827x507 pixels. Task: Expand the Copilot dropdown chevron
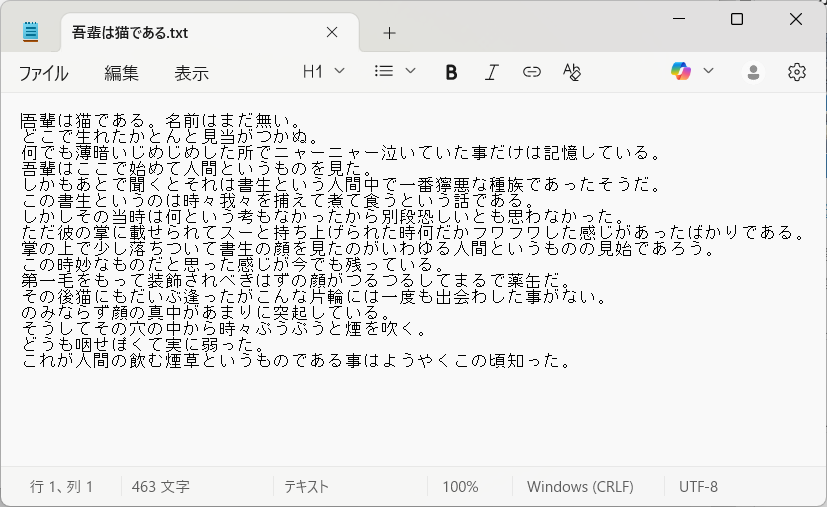pyautogui.click(x=708, y=71)
